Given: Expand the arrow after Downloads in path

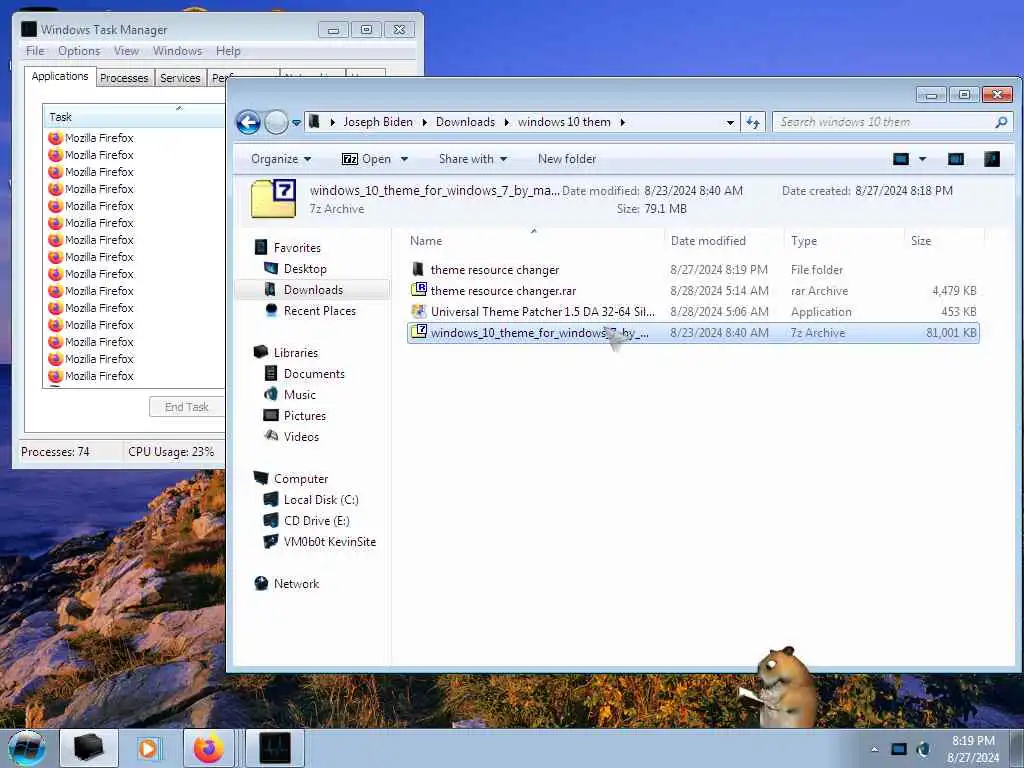Looking at the screenshot, I should pyautogui.click(x=506, y=122).
